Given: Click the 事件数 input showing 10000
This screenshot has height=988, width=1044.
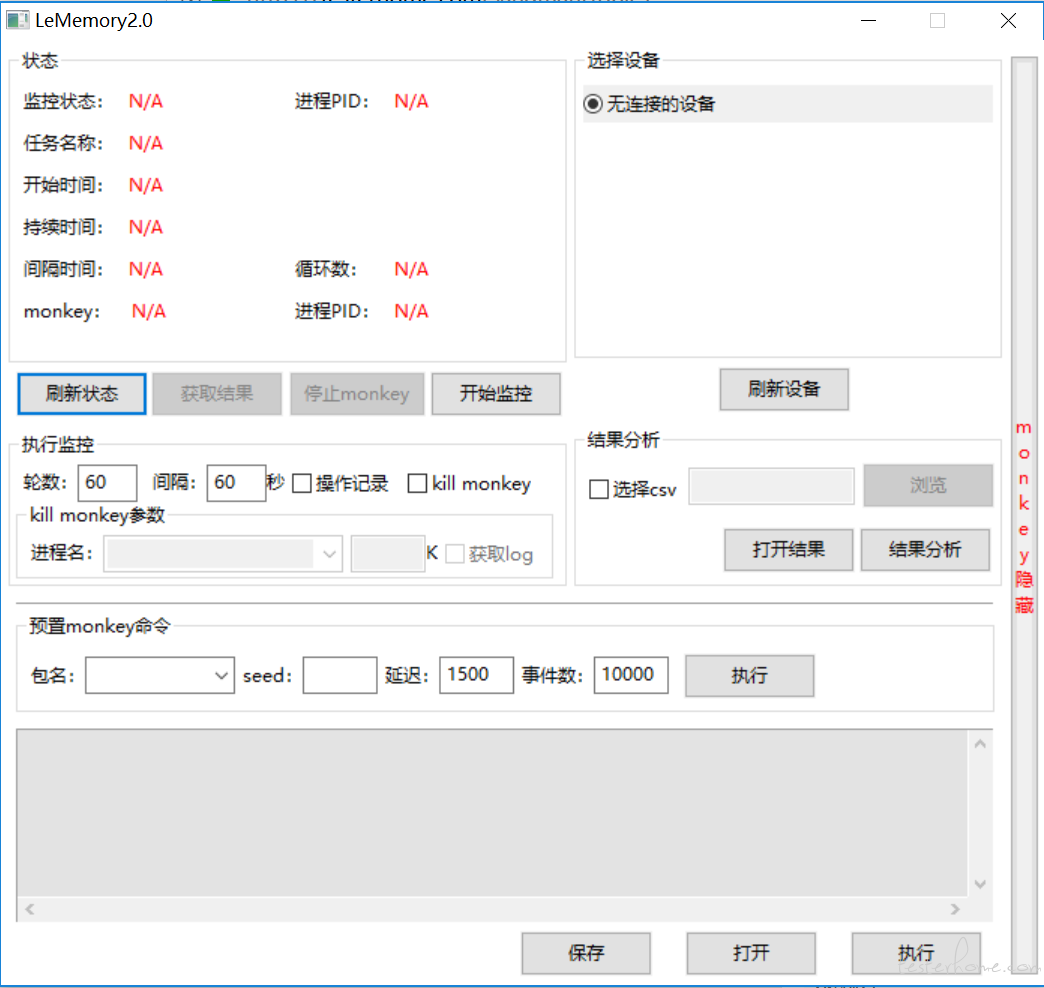Looking at the screenshot, I should point(631,675).
